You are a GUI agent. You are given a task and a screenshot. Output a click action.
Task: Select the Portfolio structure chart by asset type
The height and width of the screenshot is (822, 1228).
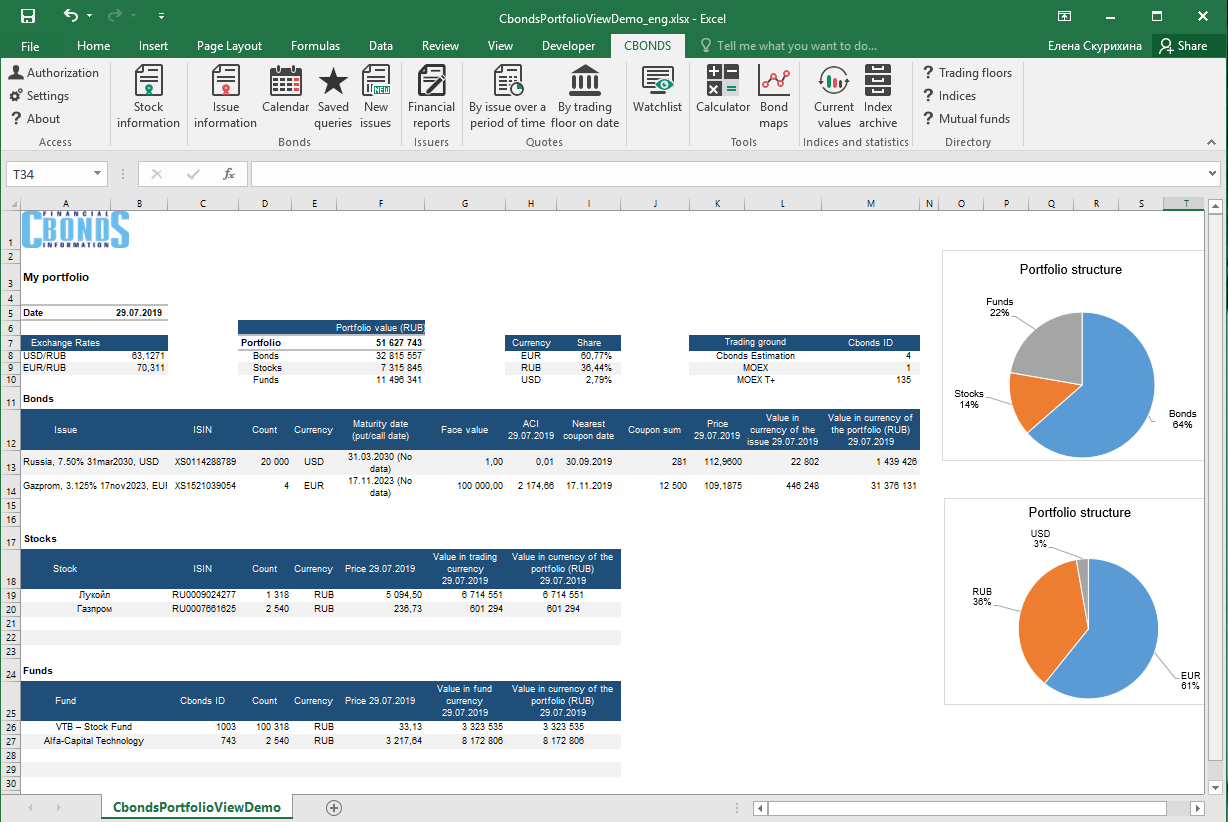pos(1073,355)
